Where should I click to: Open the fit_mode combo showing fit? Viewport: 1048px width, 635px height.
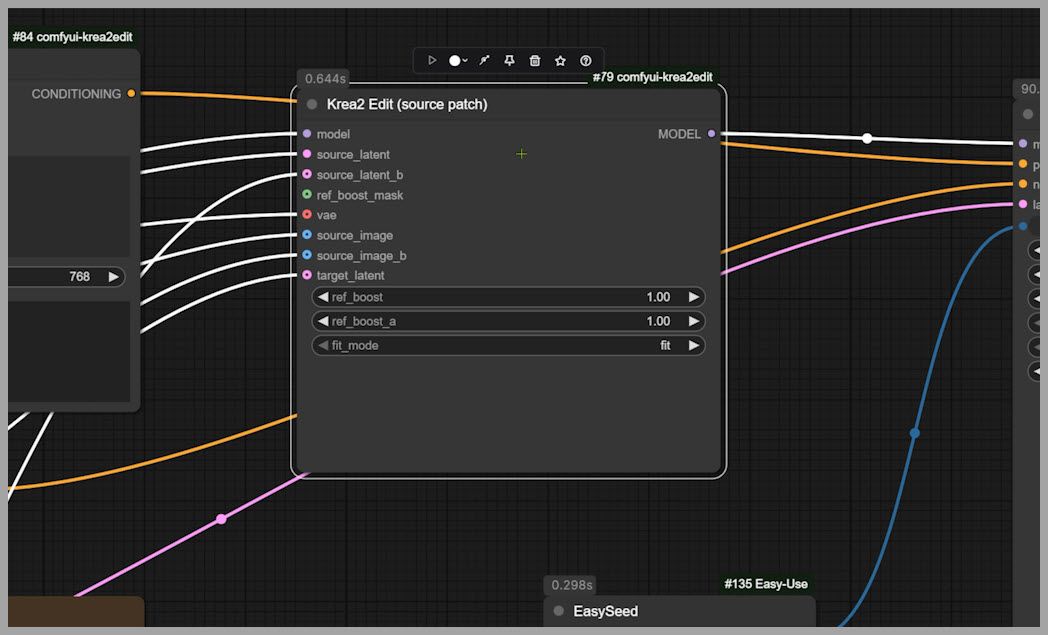coord(508,345)
